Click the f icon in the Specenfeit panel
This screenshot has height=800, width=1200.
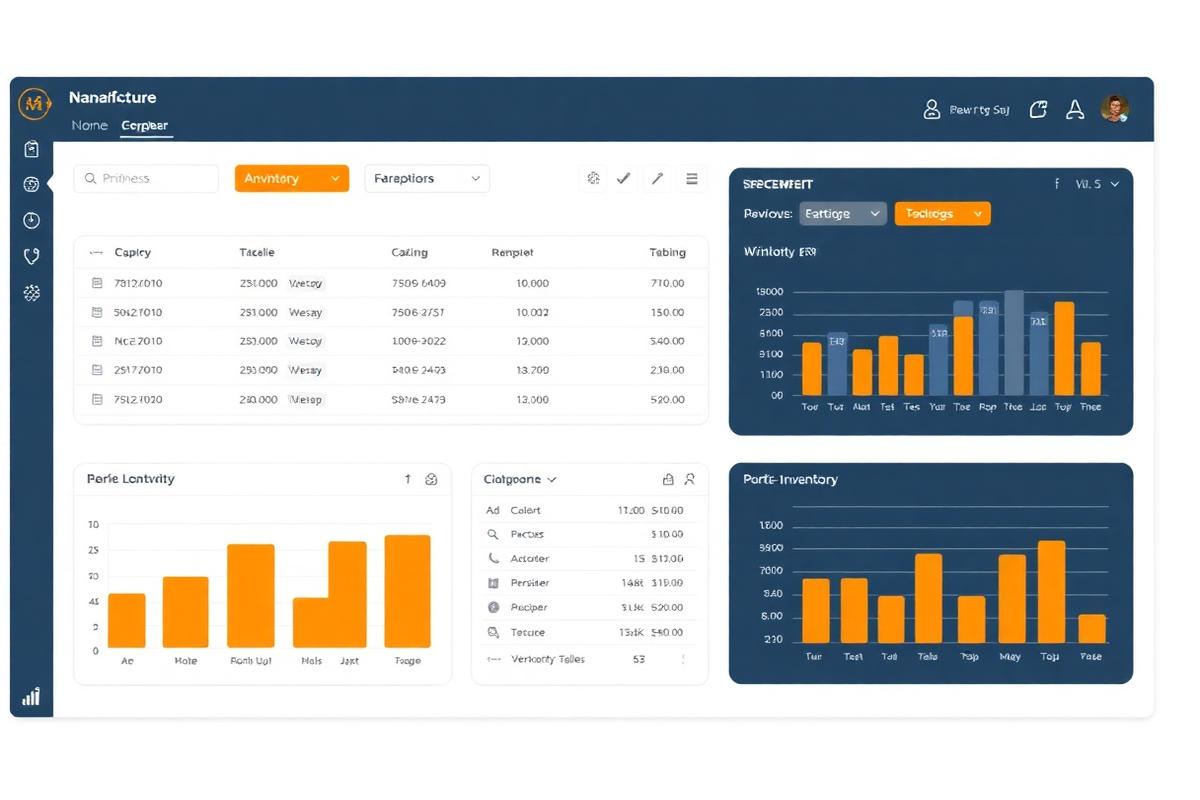1057,184
